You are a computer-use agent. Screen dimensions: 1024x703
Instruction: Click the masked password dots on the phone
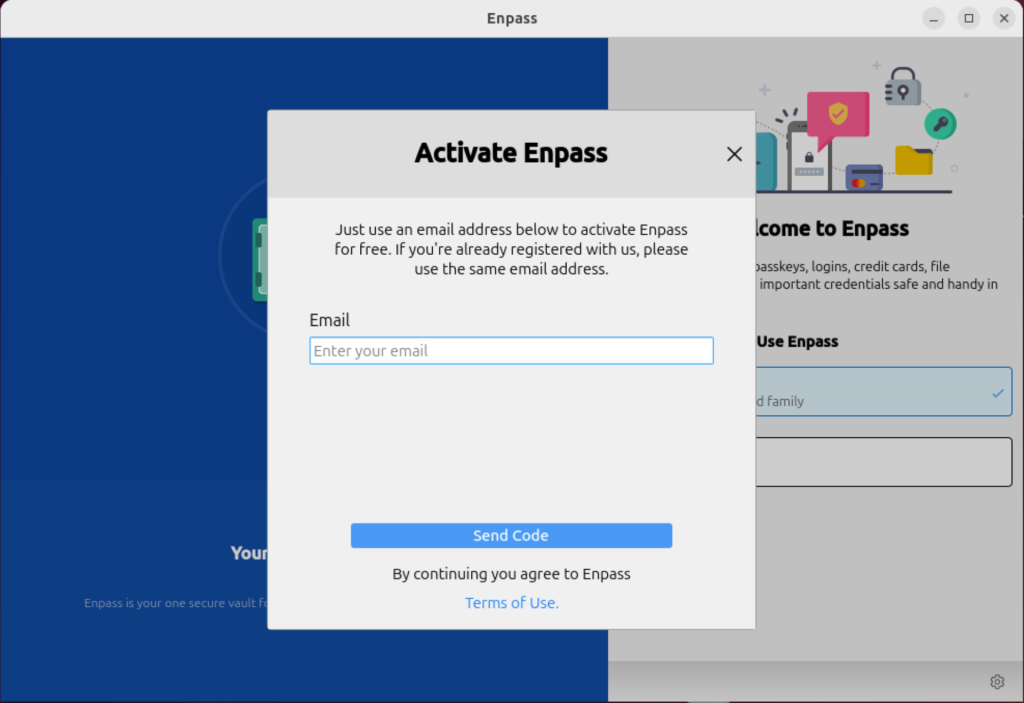point(809,172)
